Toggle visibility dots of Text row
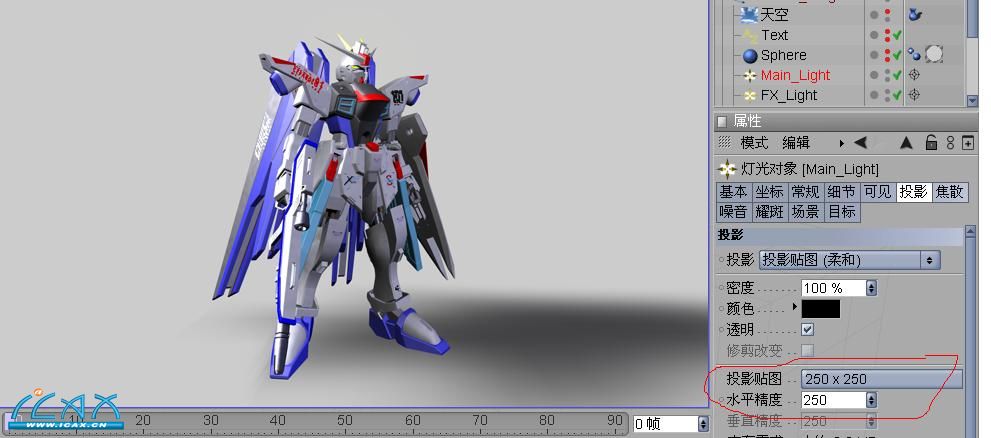991x438 pixels. pos(887,35)
